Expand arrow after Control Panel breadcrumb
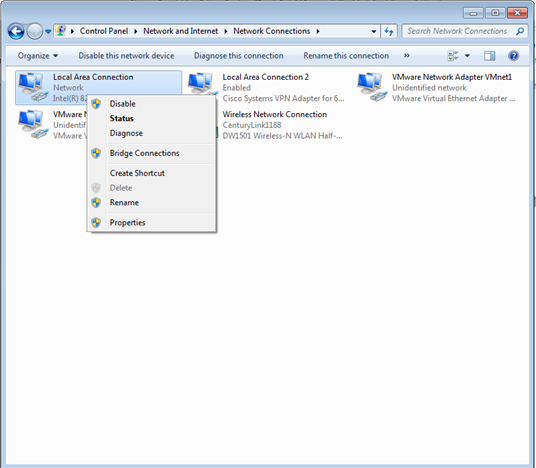This screenshot has width=536, height=468. 136,31
